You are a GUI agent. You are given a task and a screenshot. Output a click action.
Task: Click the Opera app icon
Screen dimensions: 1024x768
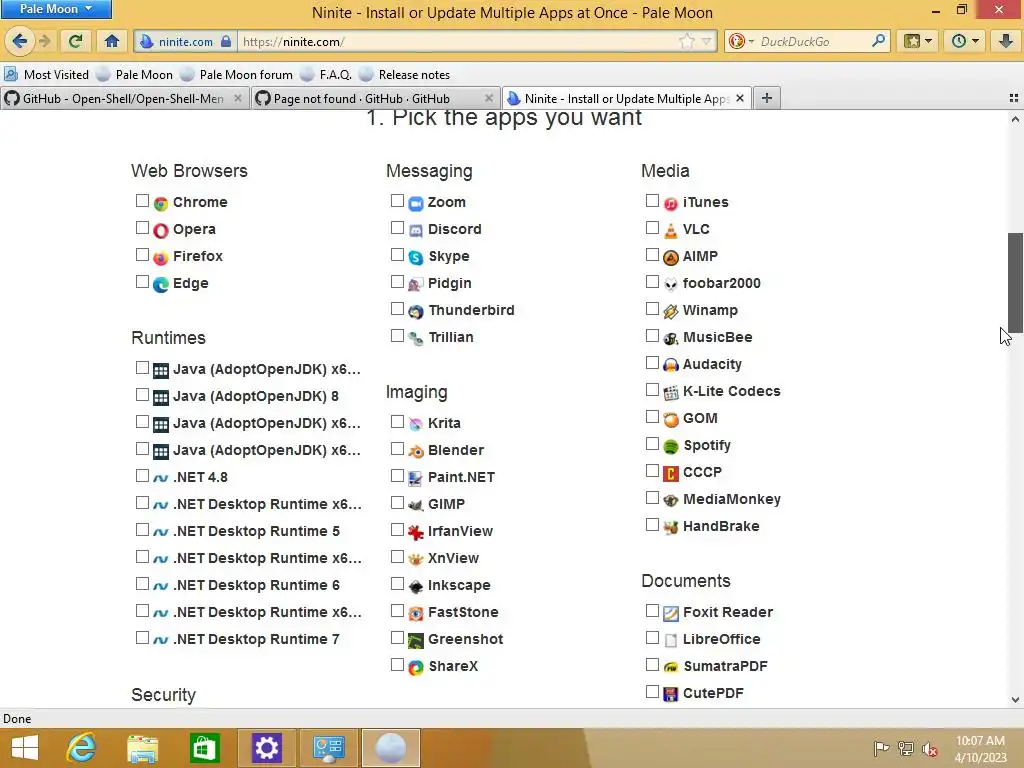[x=161, y=230]
